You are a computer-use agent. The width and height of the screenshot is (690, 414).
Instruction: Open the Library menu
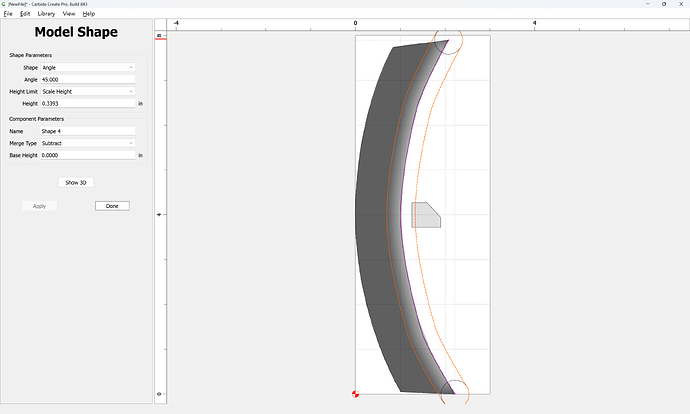46,14
